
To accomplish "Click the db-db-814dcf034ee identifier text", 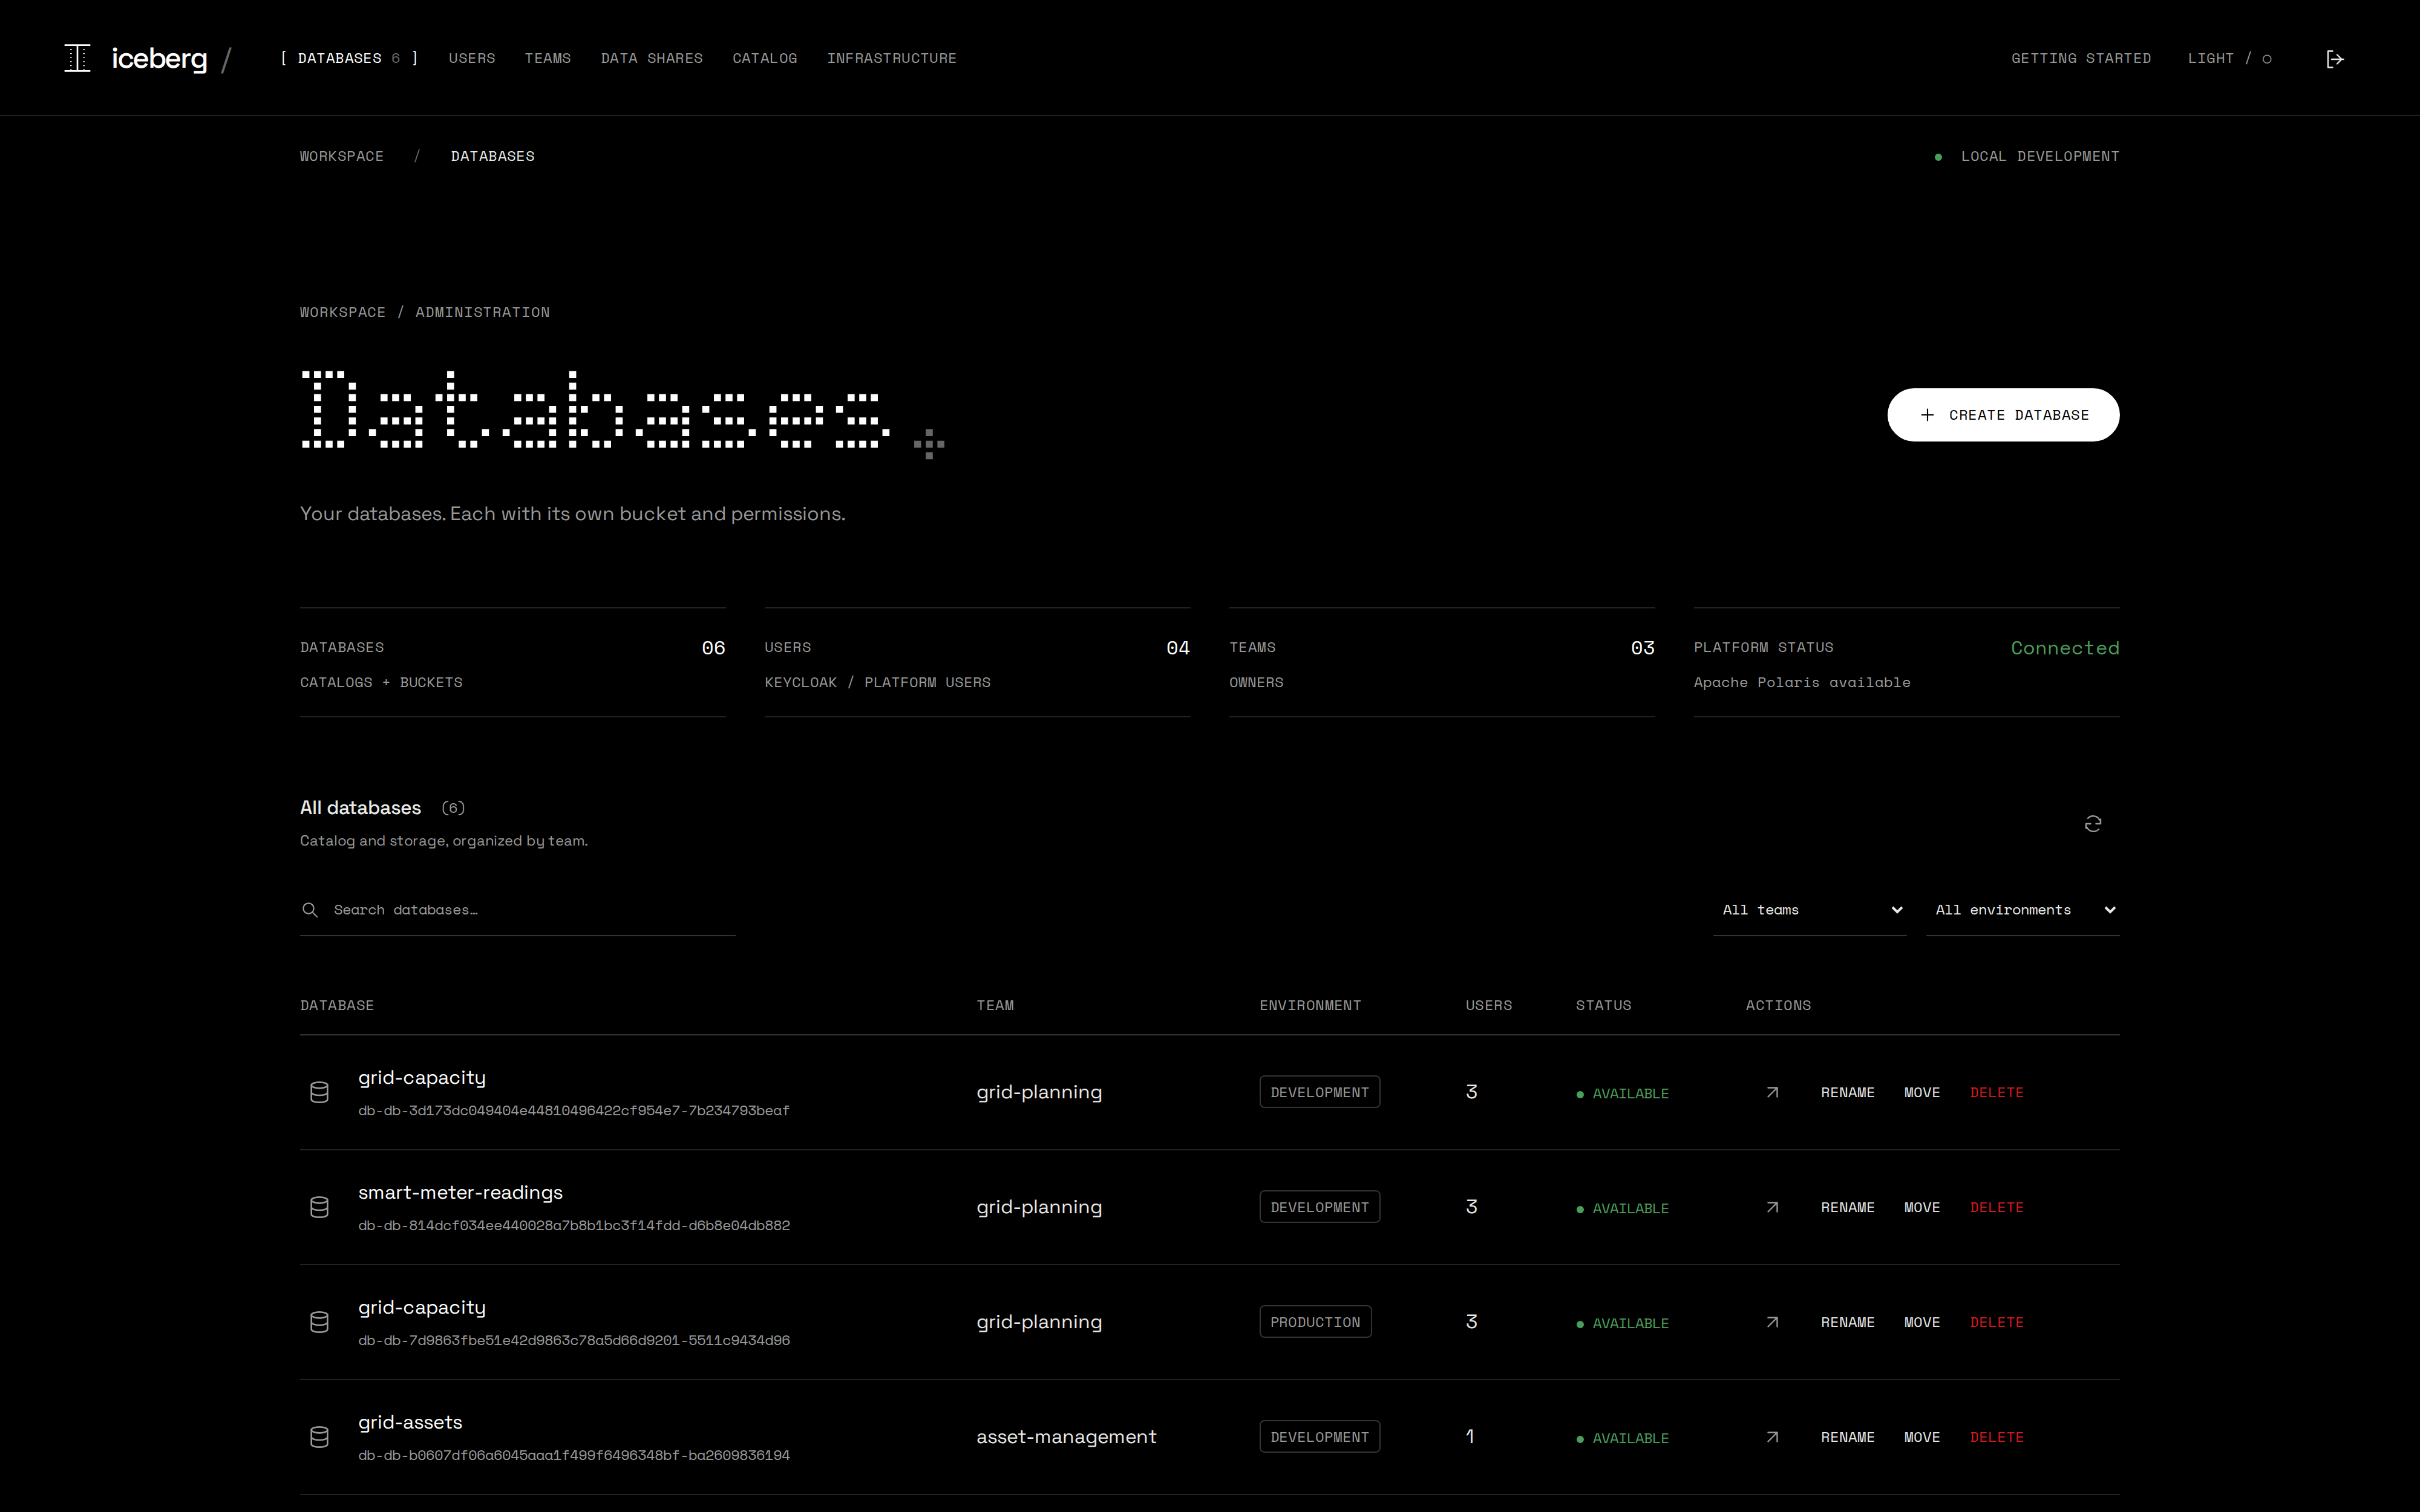I will point(574,1225).
